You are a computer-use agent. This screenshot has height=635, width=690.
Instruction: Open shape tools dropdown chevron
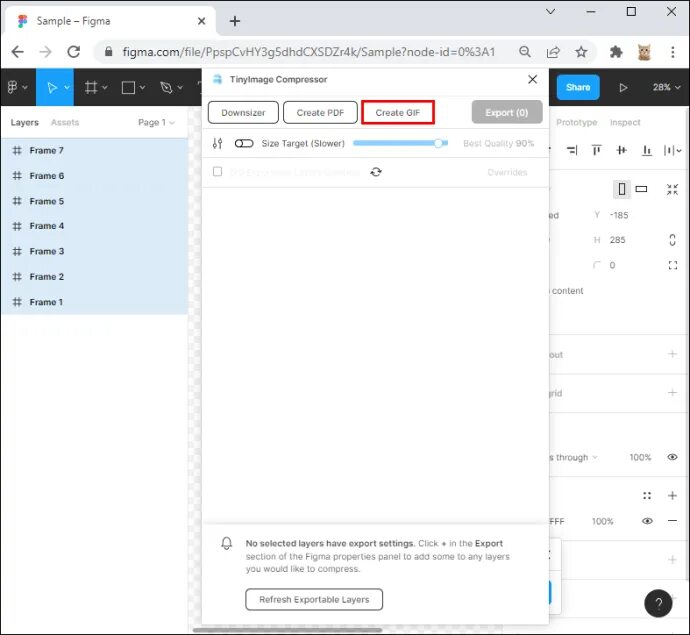point(143,88)
